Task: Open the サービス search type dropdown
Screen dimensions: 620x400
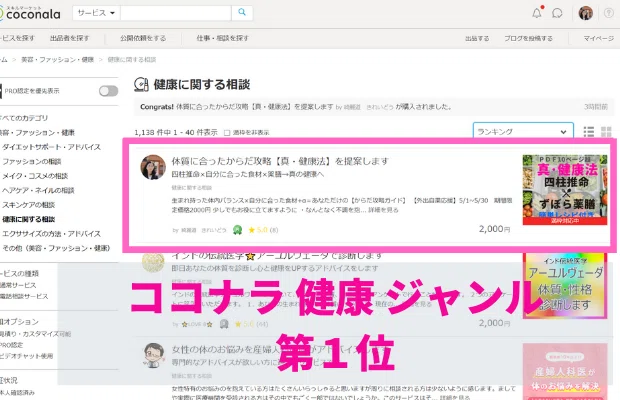Action: coord(96,13)
